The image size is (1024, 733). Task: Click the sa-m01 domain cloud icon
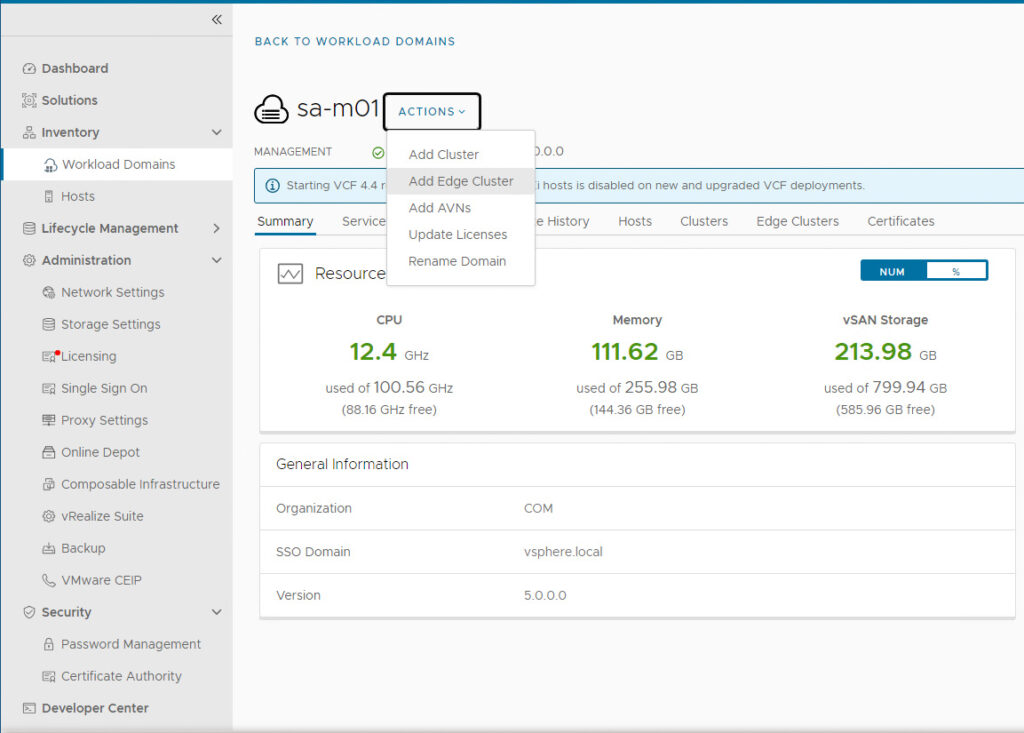(x=271, y=109)
